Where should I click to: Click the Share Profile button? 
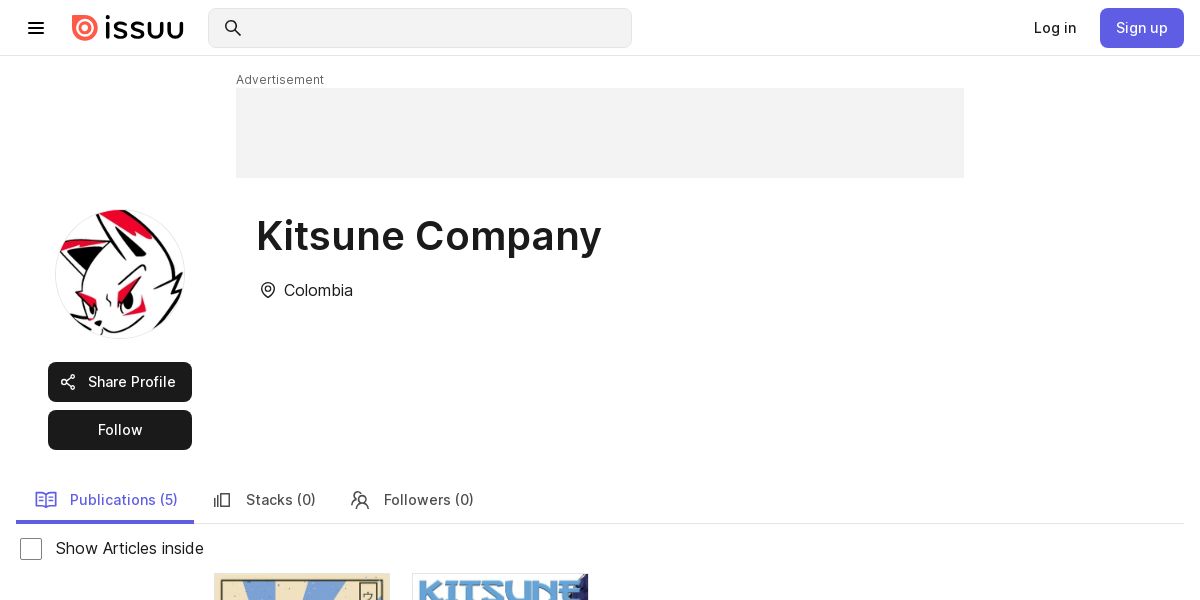(x=120, y=382)
